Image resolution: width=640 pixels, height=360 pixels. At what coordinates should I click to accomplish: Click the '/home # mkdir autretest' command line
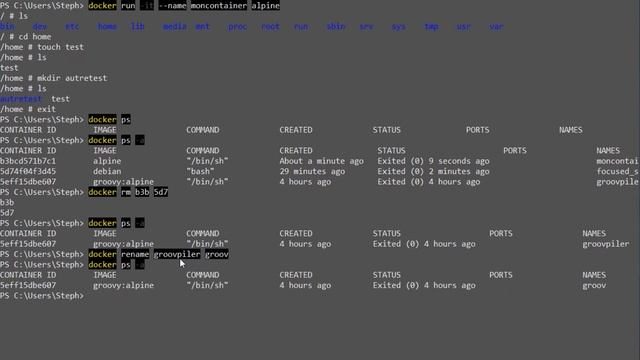point(53,78)
